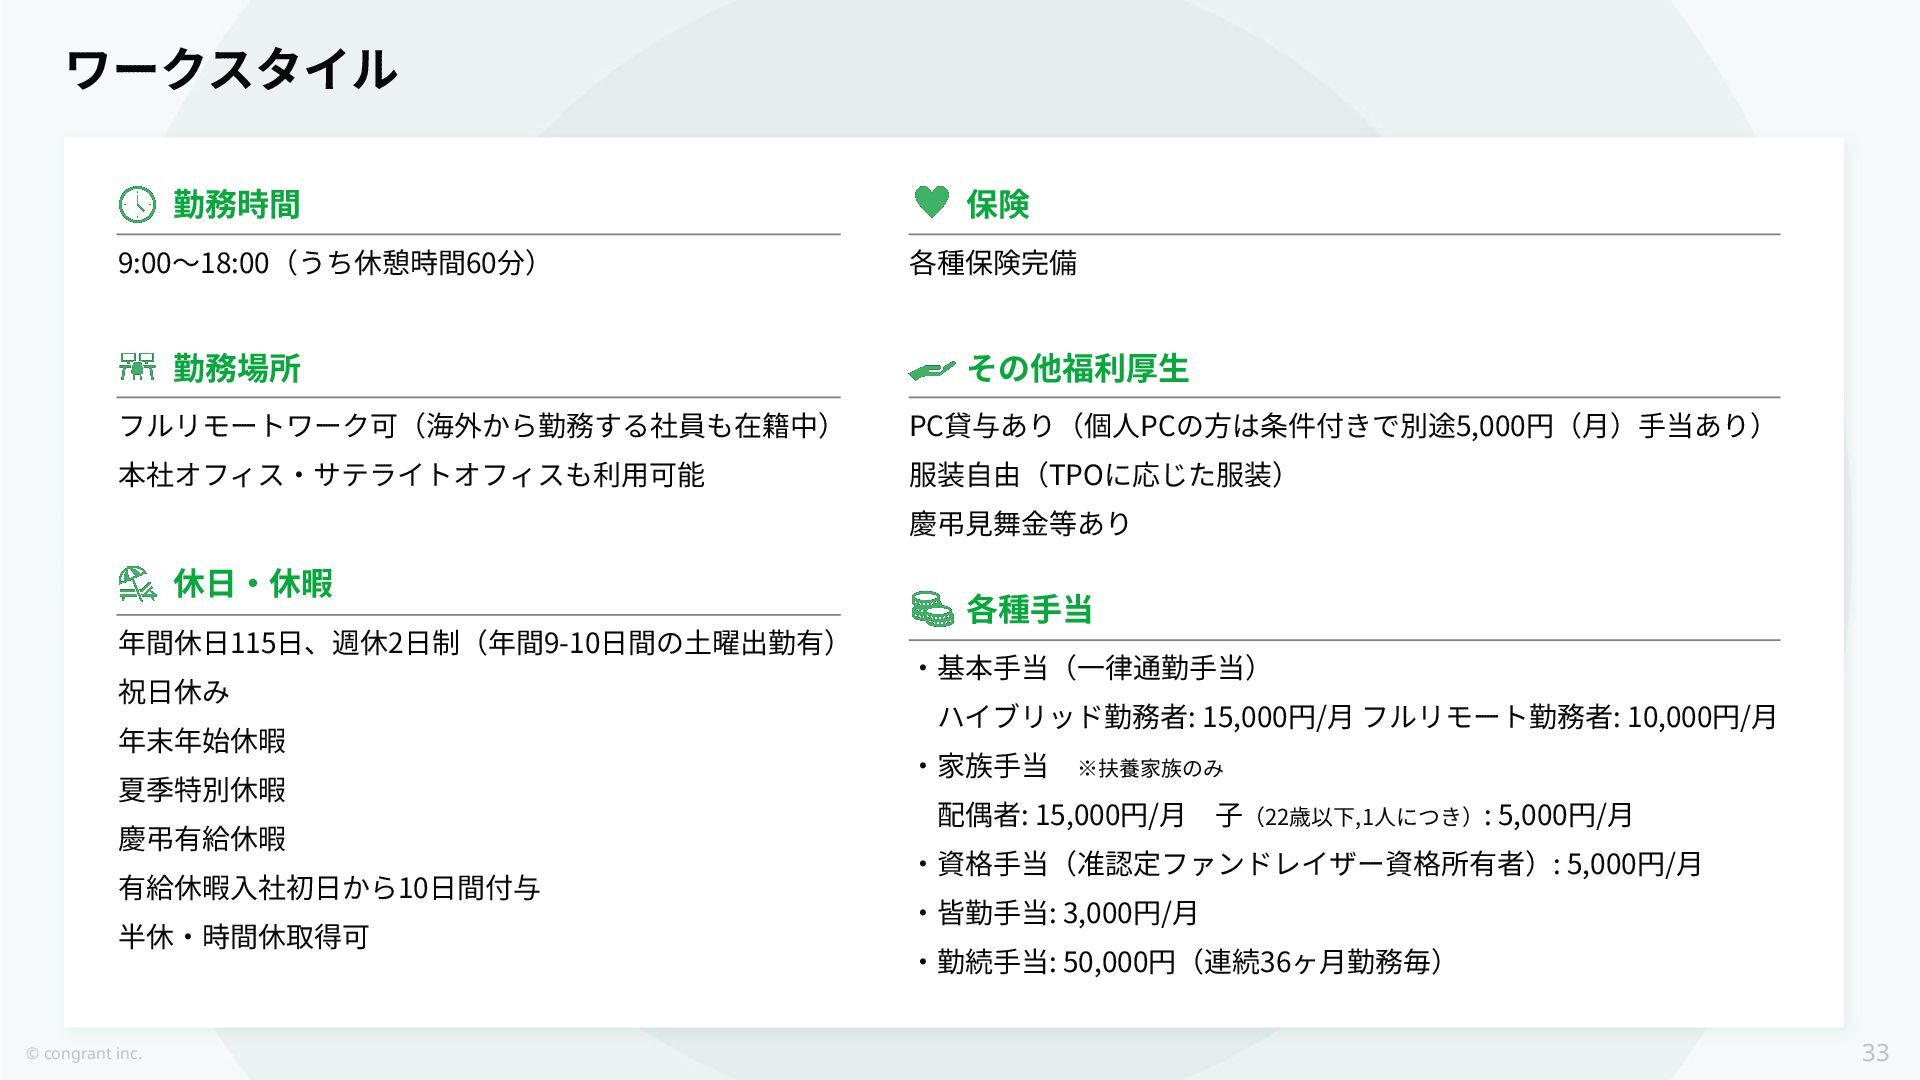This screenshot has width=1920, height=1080.
Task: Click the slide page number 33
Action: tap(1875, 1053)
